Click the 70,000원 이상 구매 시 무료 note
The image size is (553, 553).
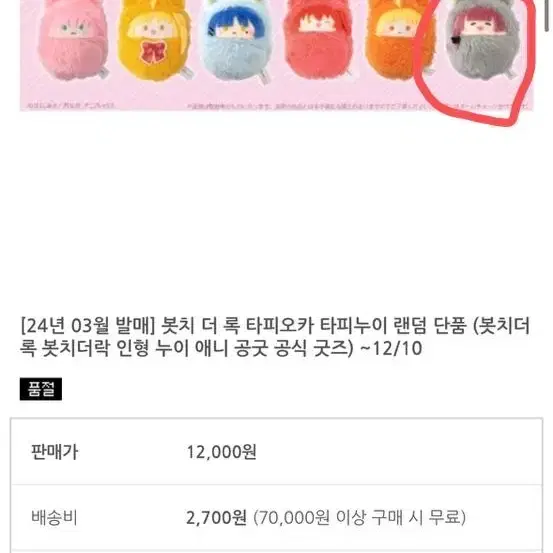tap(360, 518)
